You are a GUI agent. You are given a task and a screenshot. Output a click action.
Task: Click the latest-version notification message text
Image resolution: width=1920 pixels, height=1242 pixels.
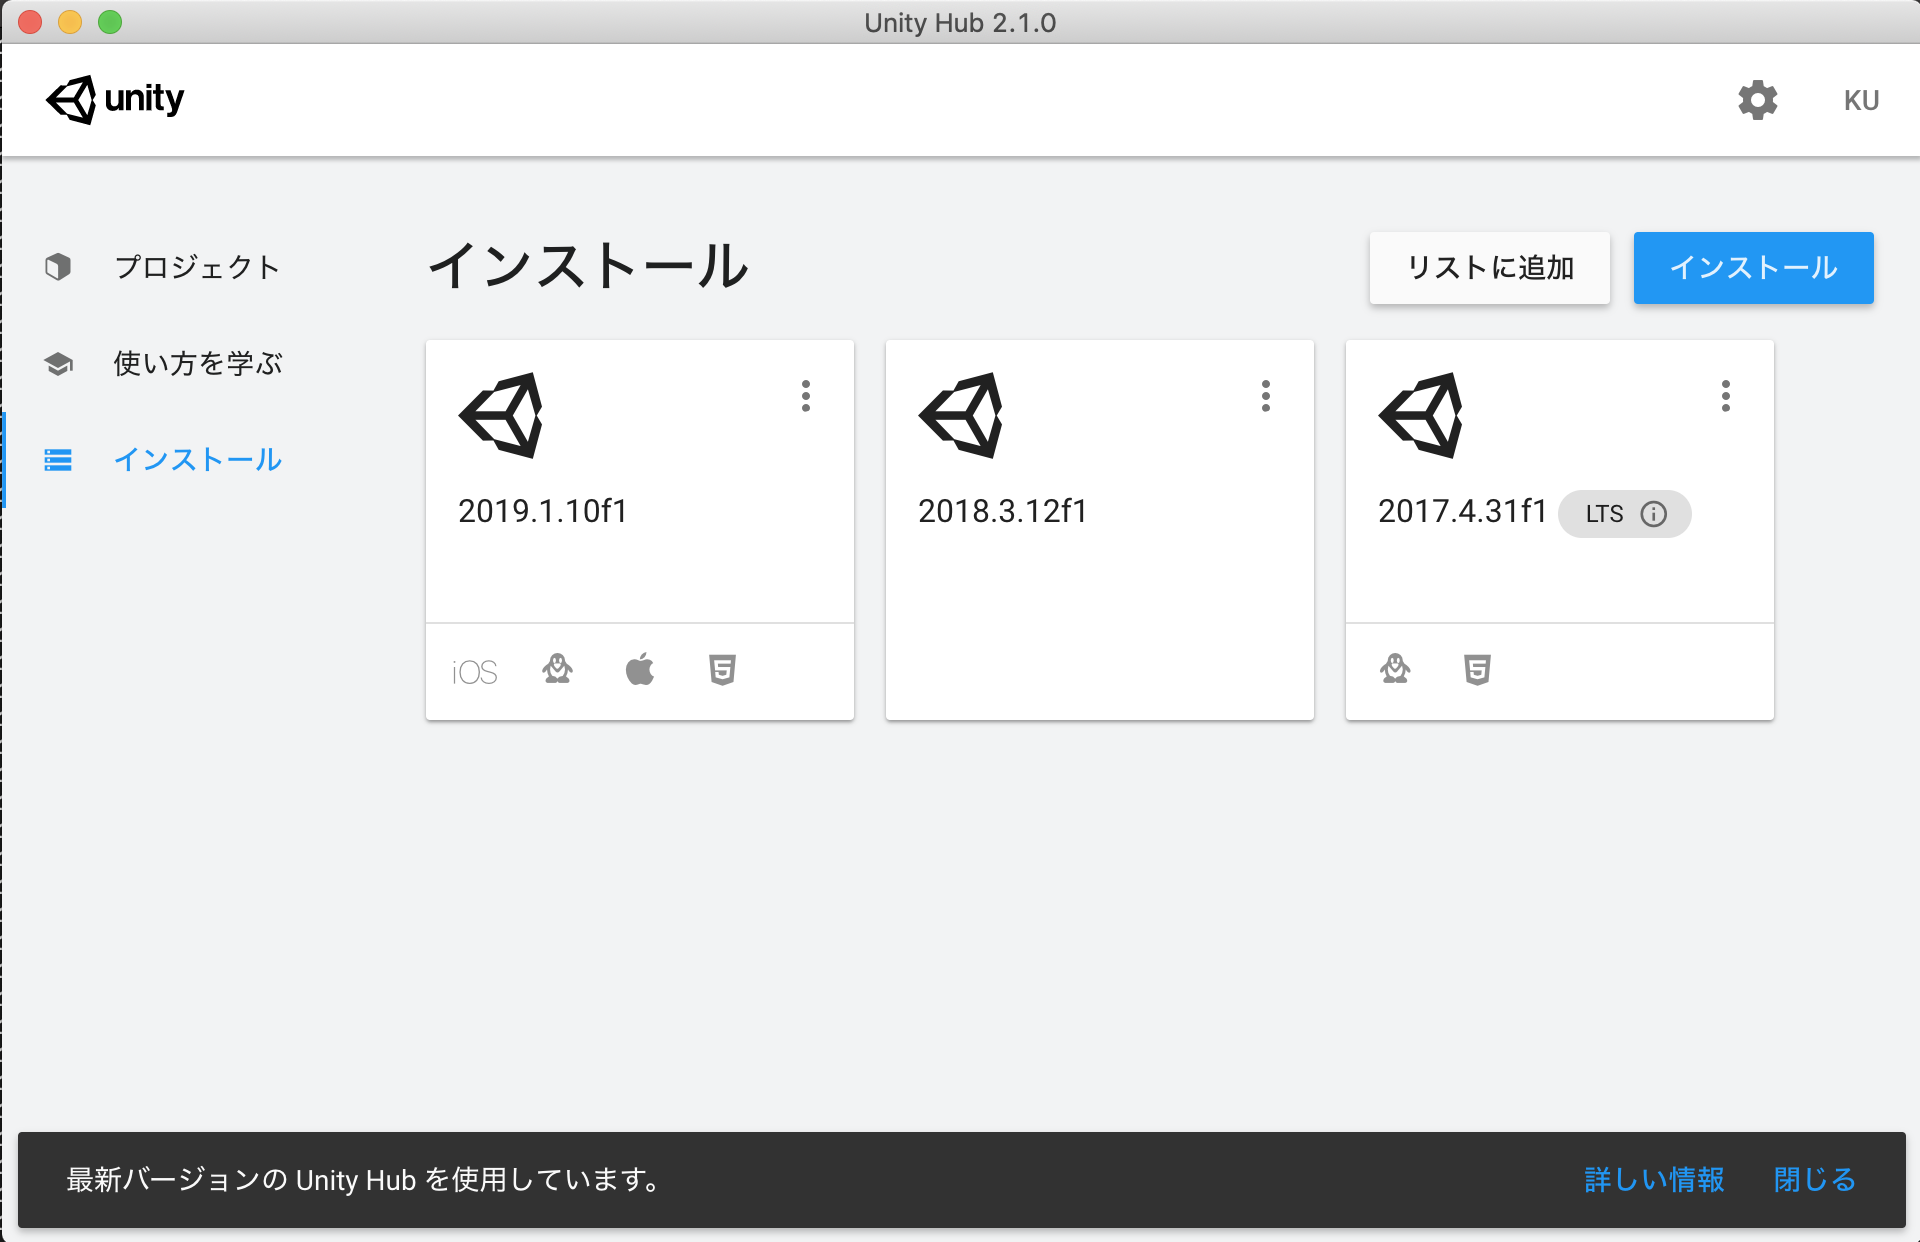(363, 1180)
